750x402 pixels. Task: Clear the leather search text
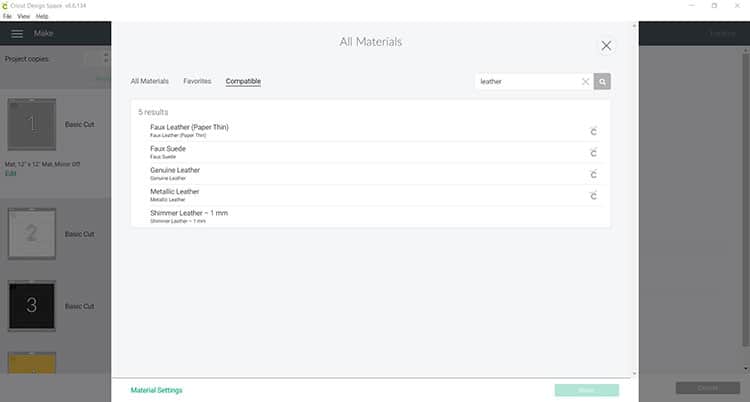tap(585, 81)
